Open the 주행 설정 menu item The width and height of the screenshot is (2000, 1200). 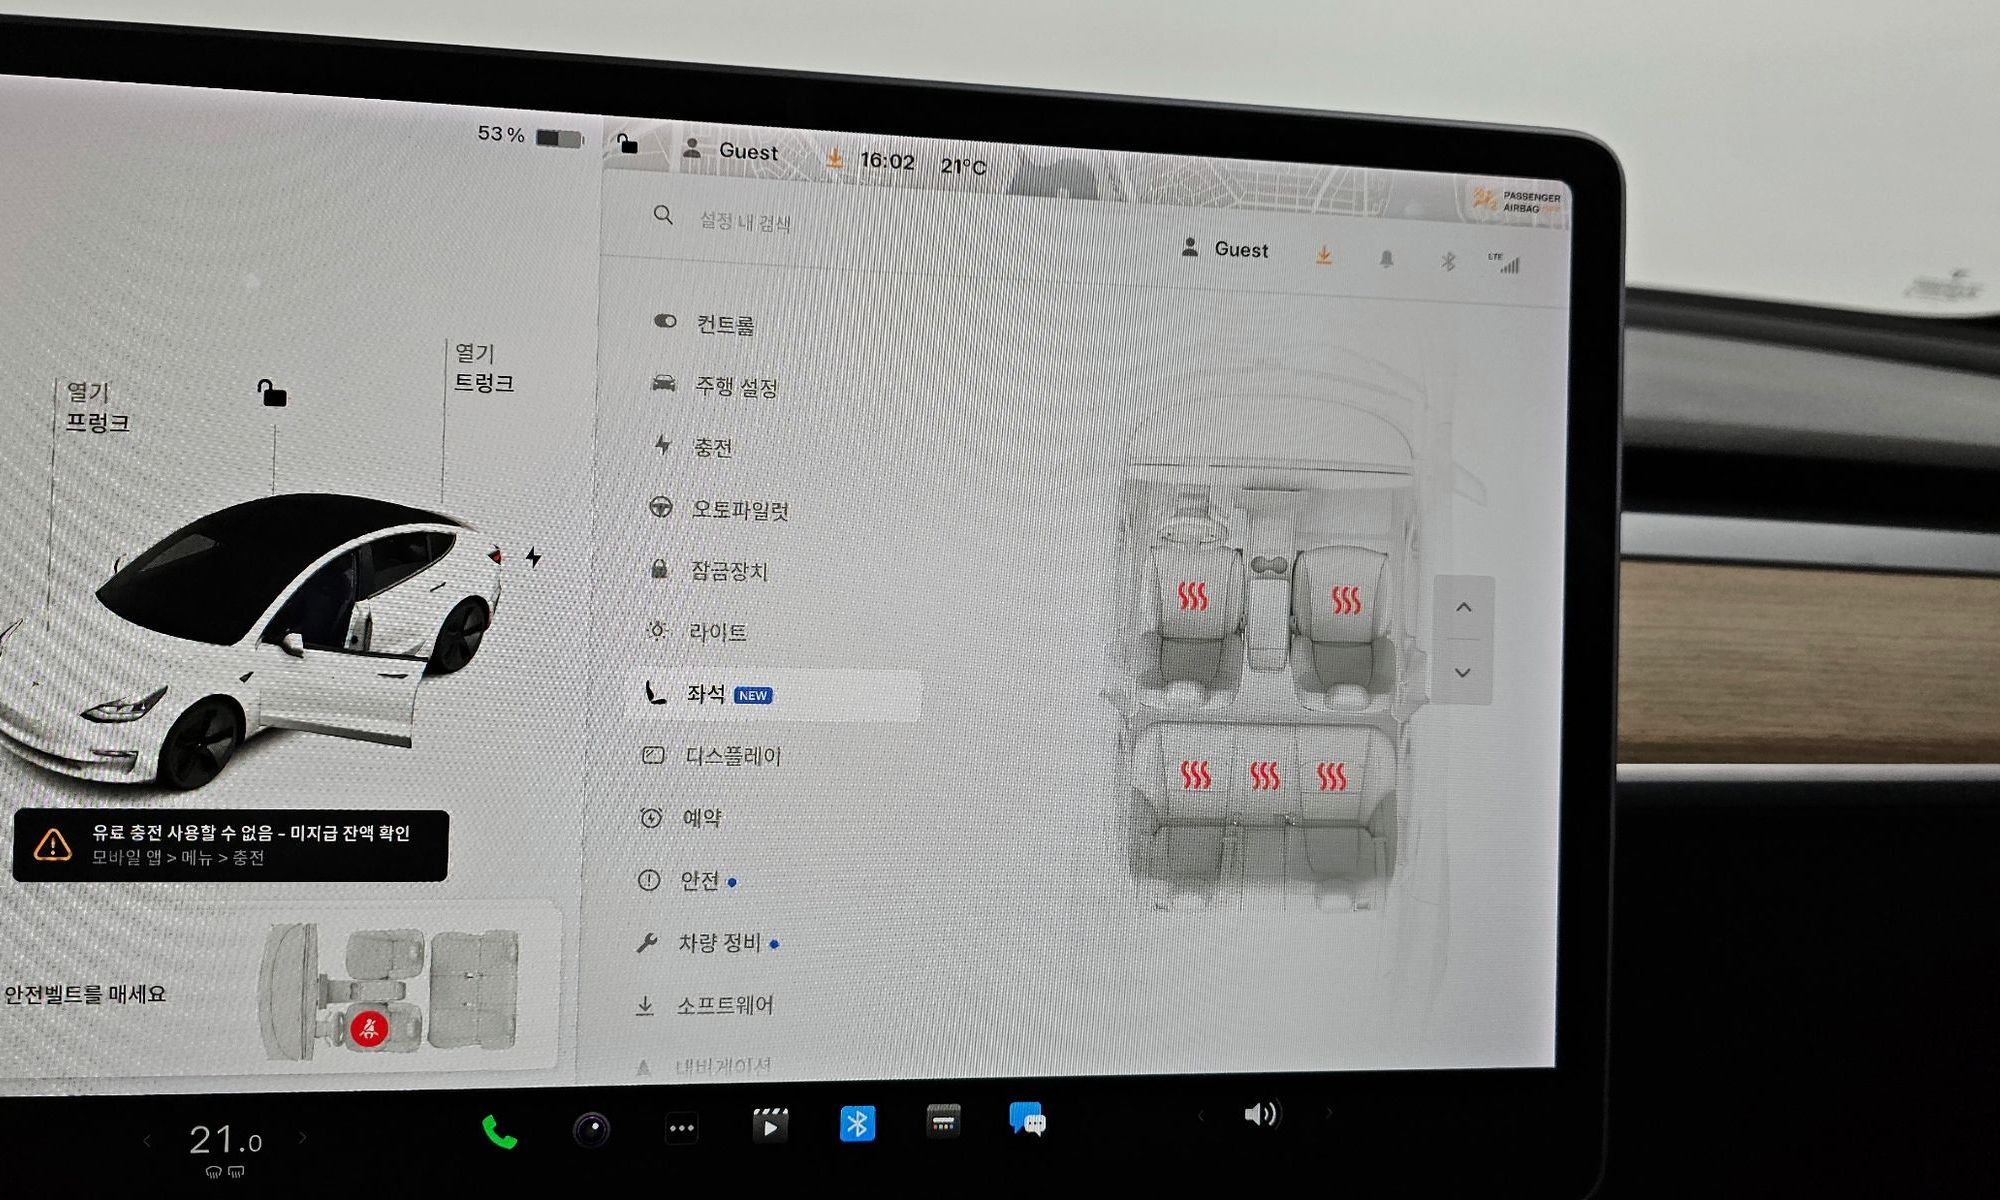(714, 385)
